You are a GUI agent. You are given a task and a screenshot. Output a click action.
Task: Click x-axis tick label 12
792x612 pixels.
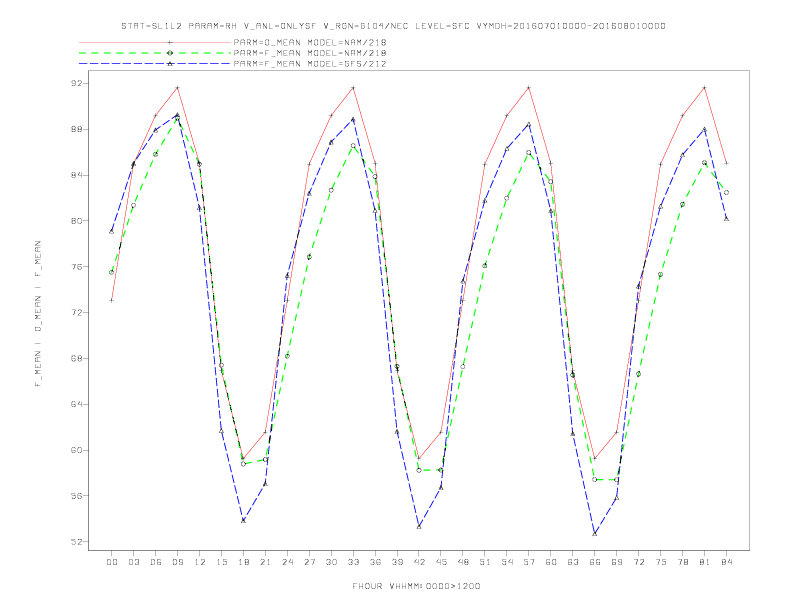tap(200, 562)
